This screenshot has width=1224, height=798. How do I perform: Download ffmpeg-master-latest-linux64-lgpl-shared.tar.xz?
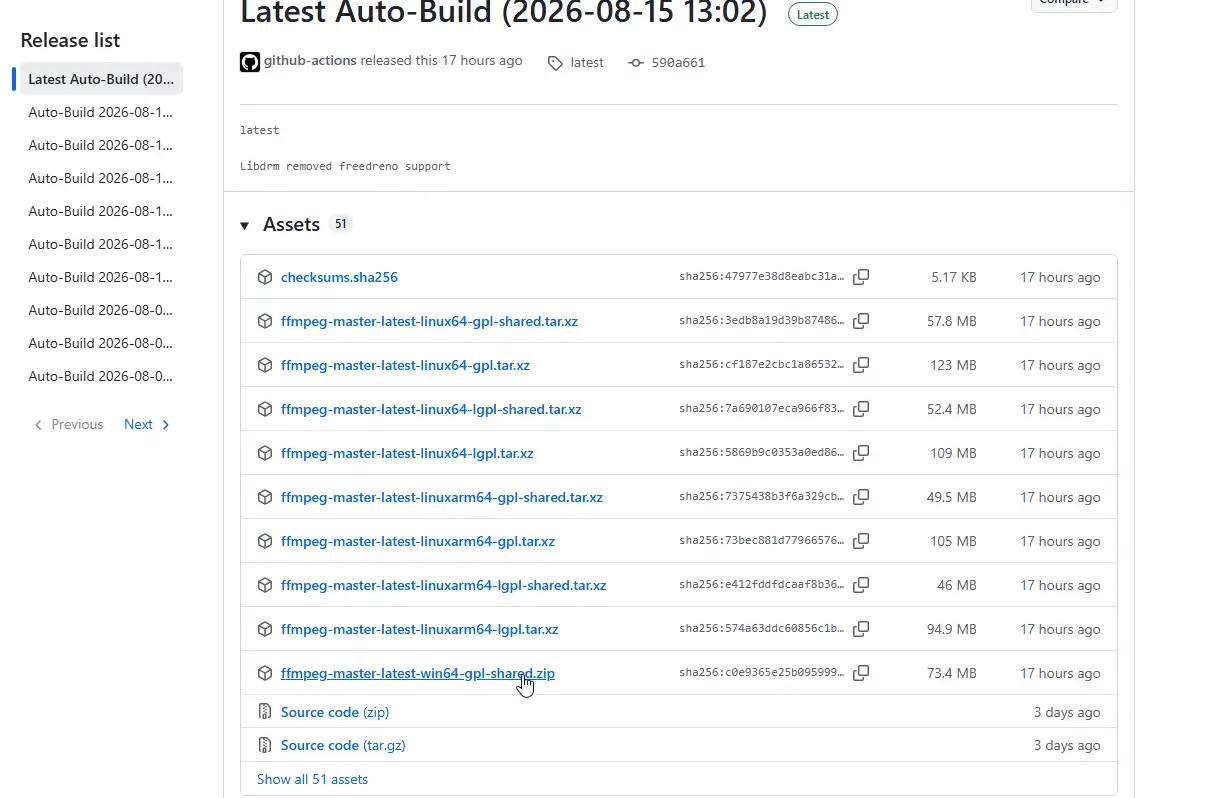[431, 409]
